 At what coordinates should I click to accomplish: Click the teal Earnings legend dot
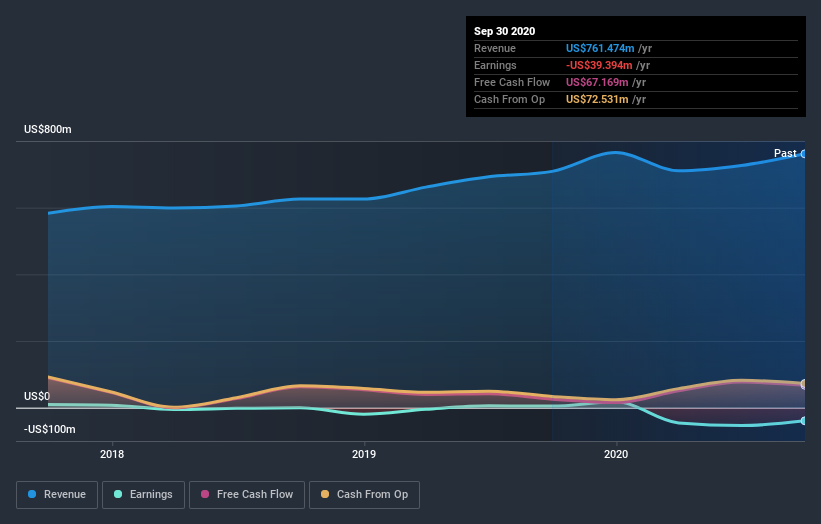118,494
